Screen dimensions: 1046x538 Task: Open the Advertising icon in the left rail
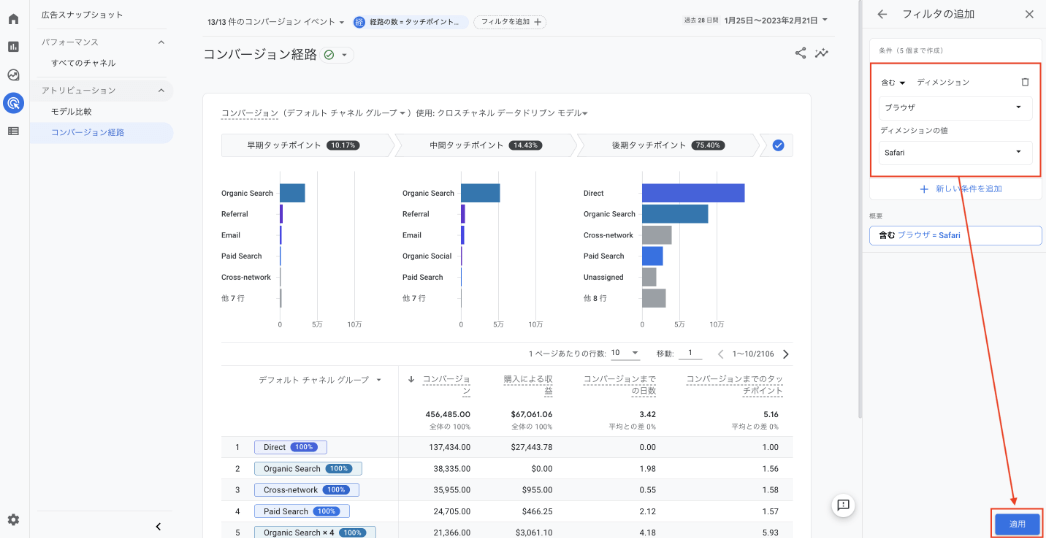(13, 103)
